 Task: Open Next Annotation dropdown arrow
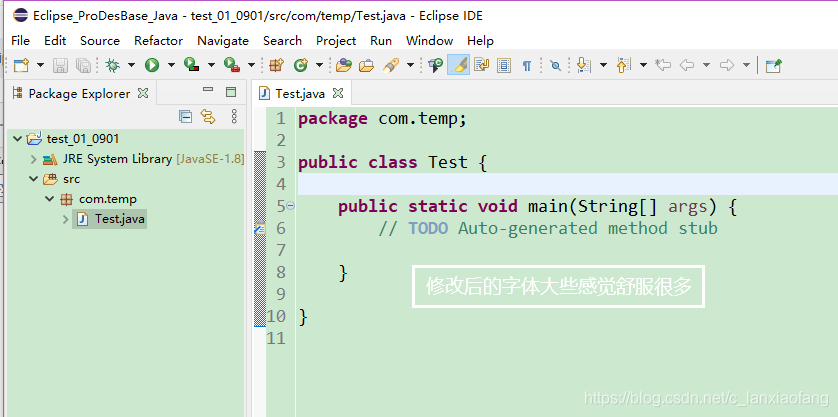pyautogui.click(x=603, y=65)
